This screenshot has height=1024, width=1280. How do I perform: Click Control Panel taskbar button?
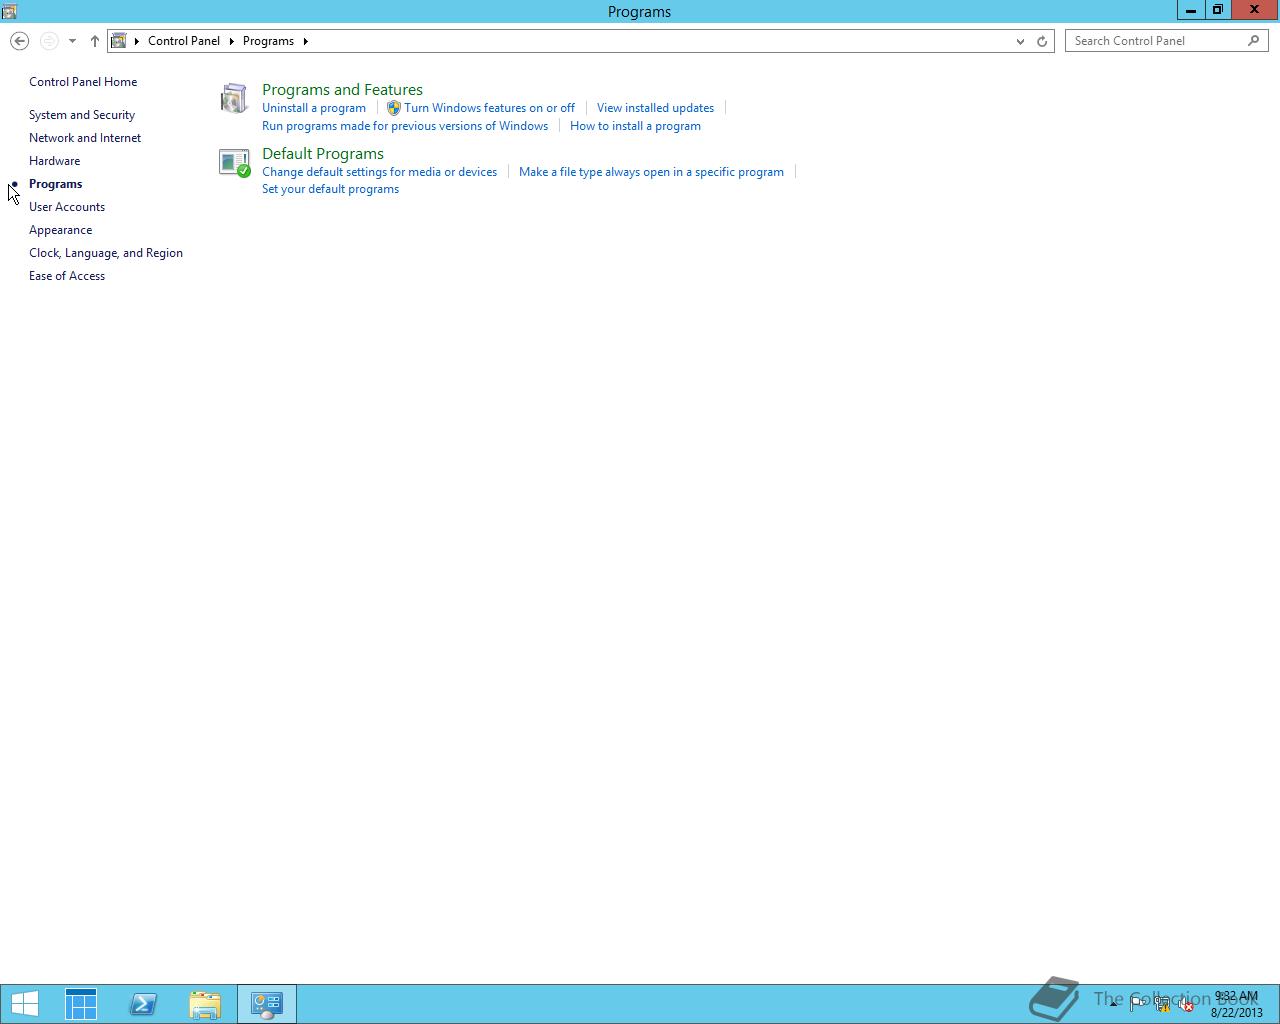pyautogui.click(x=267, y=1004)
